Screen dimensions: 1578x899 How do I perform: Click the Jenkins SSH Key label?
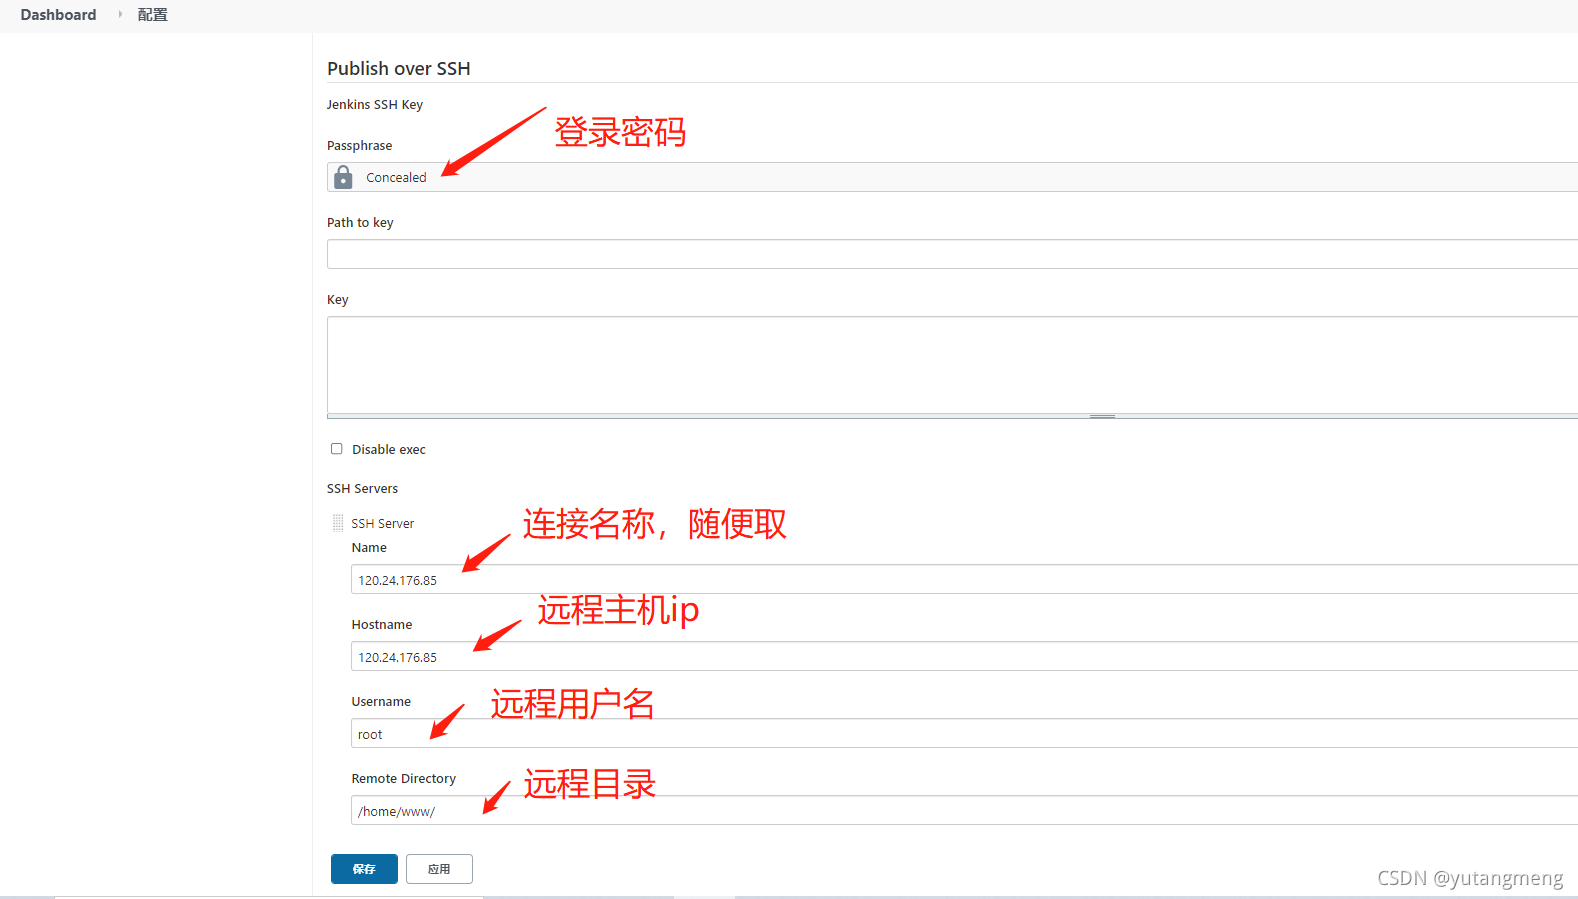[375, 104]
